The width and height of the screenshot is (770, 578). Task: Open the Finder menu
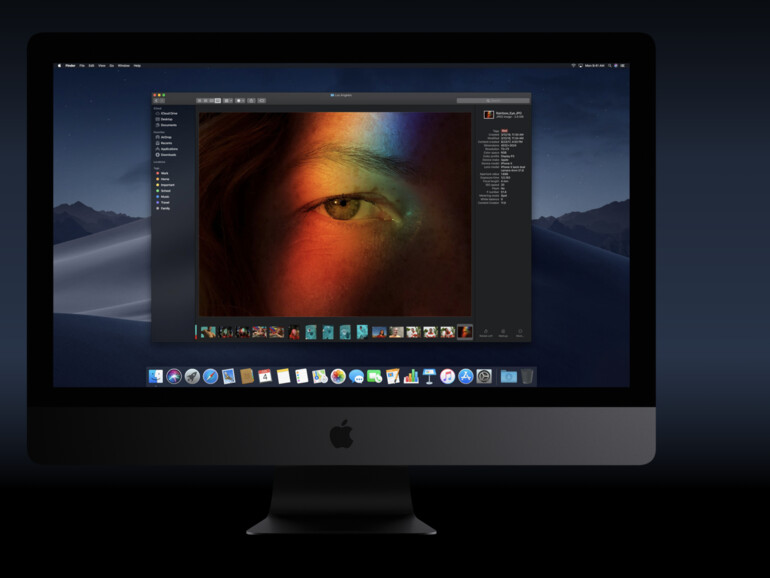point(71,65)
